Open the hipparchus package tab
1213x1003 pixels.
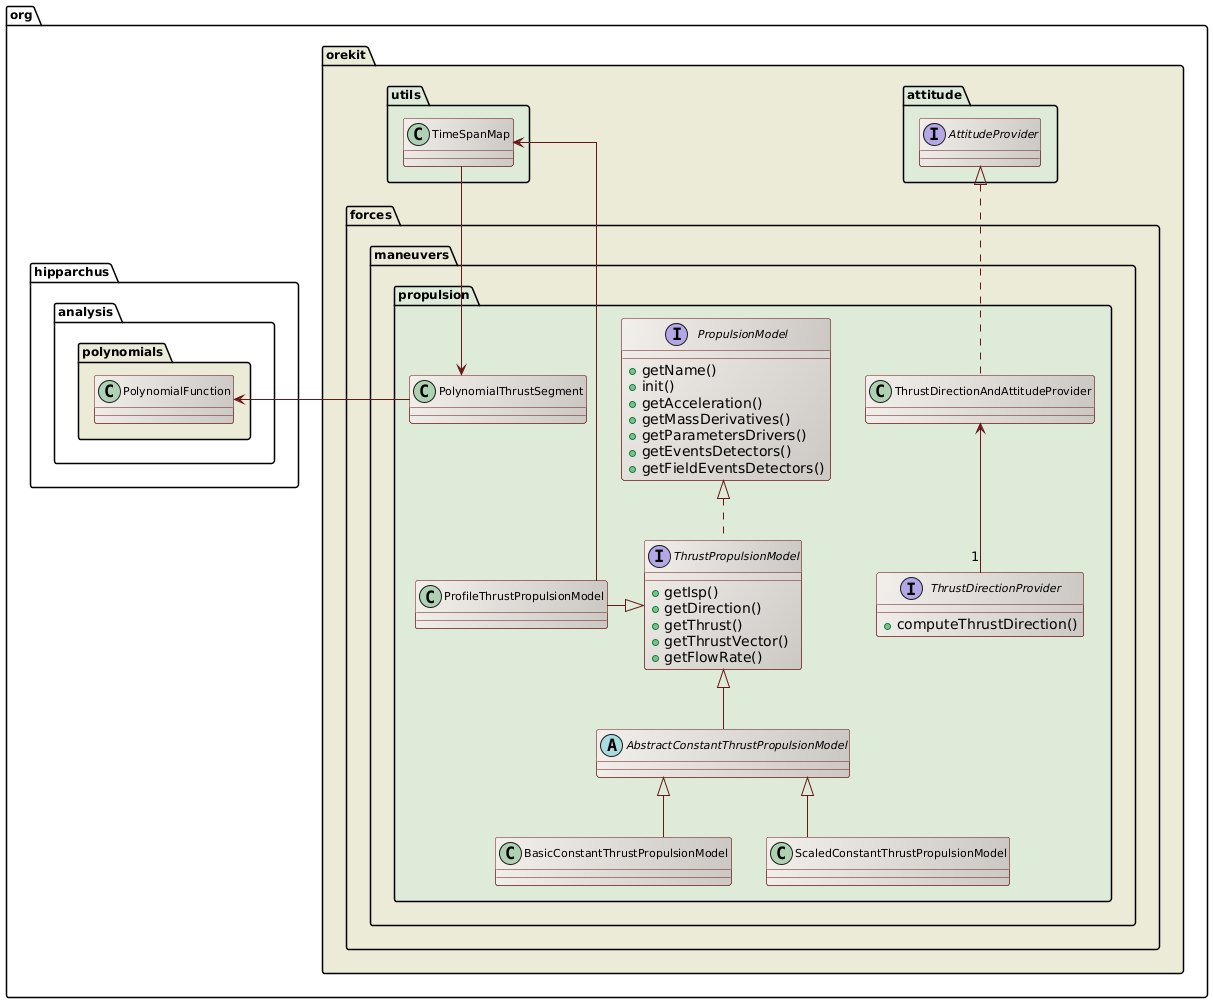point(70,271)
